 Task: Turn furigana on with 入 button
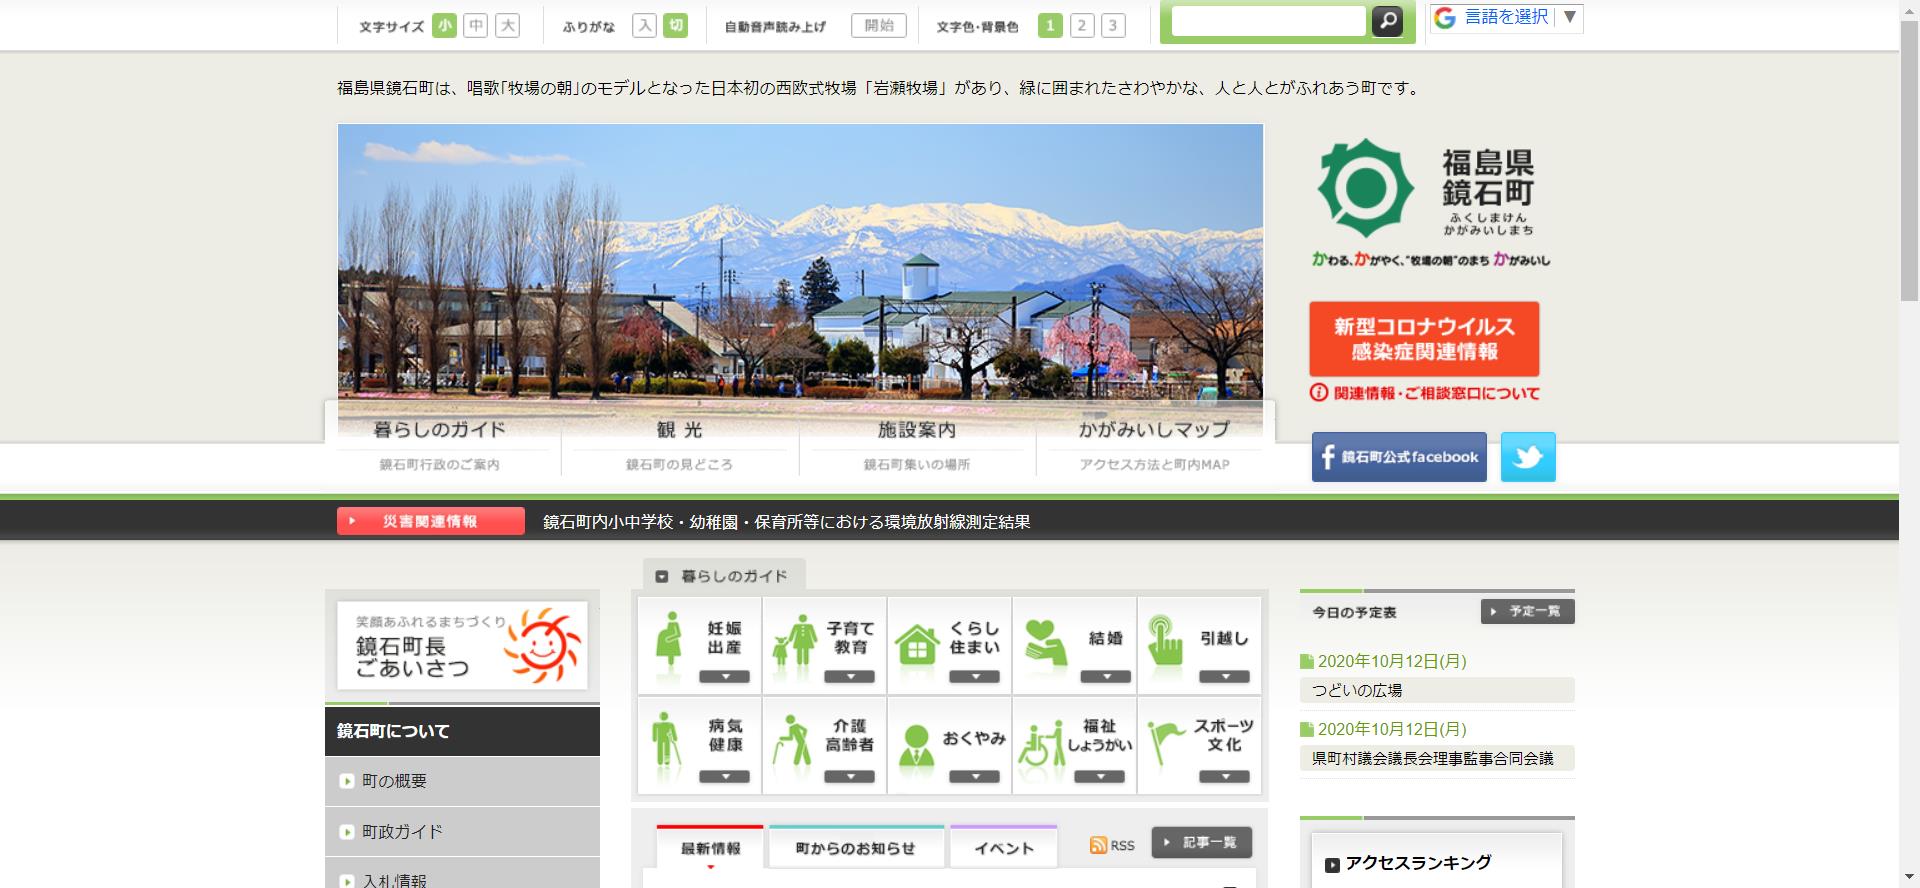pyautogui.click(x=645, y=26)
